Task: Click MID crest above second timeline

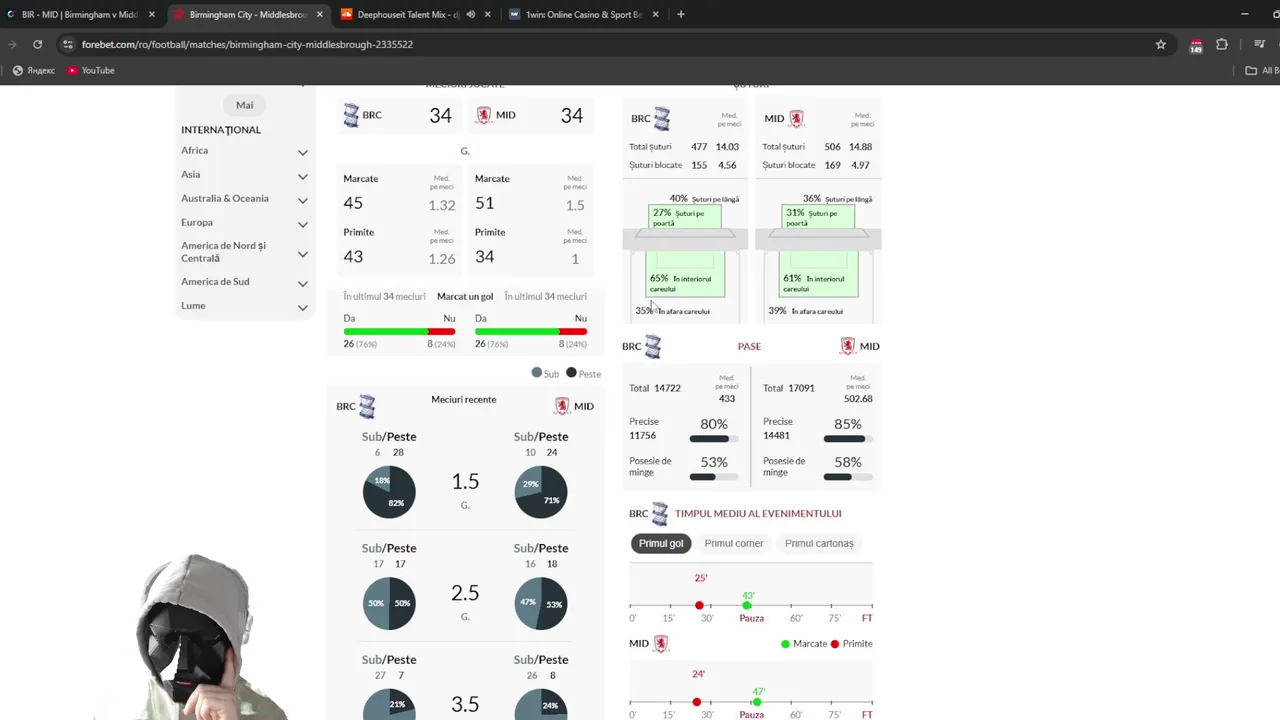Action: click(x=660, y=644)
